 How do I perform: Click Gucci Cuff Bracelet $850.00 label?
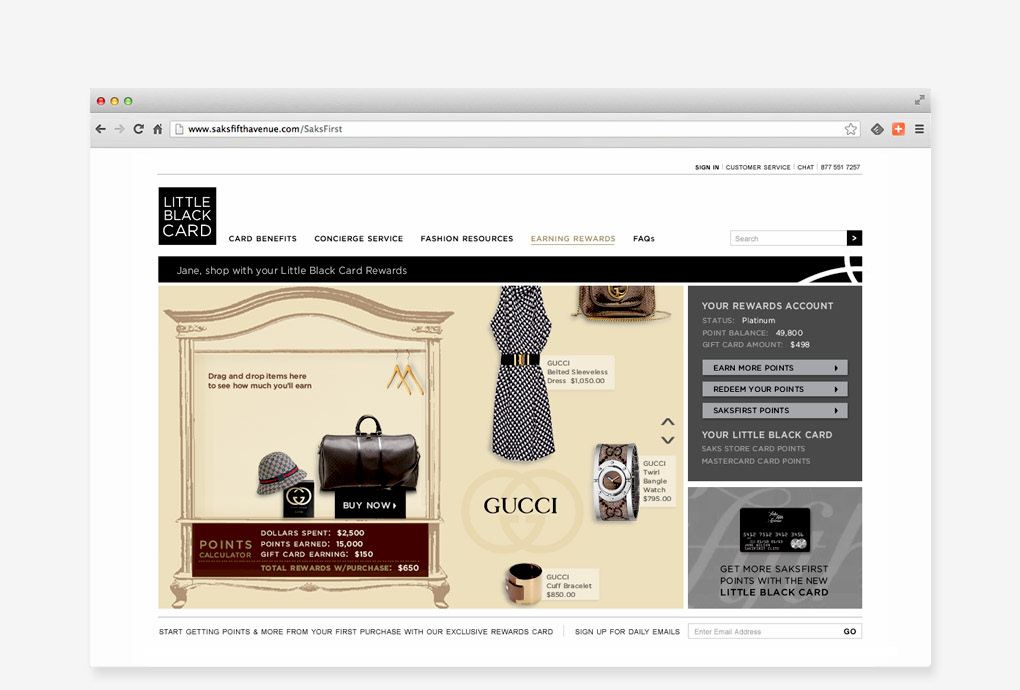pyautogui.click(x=569, y=585)
